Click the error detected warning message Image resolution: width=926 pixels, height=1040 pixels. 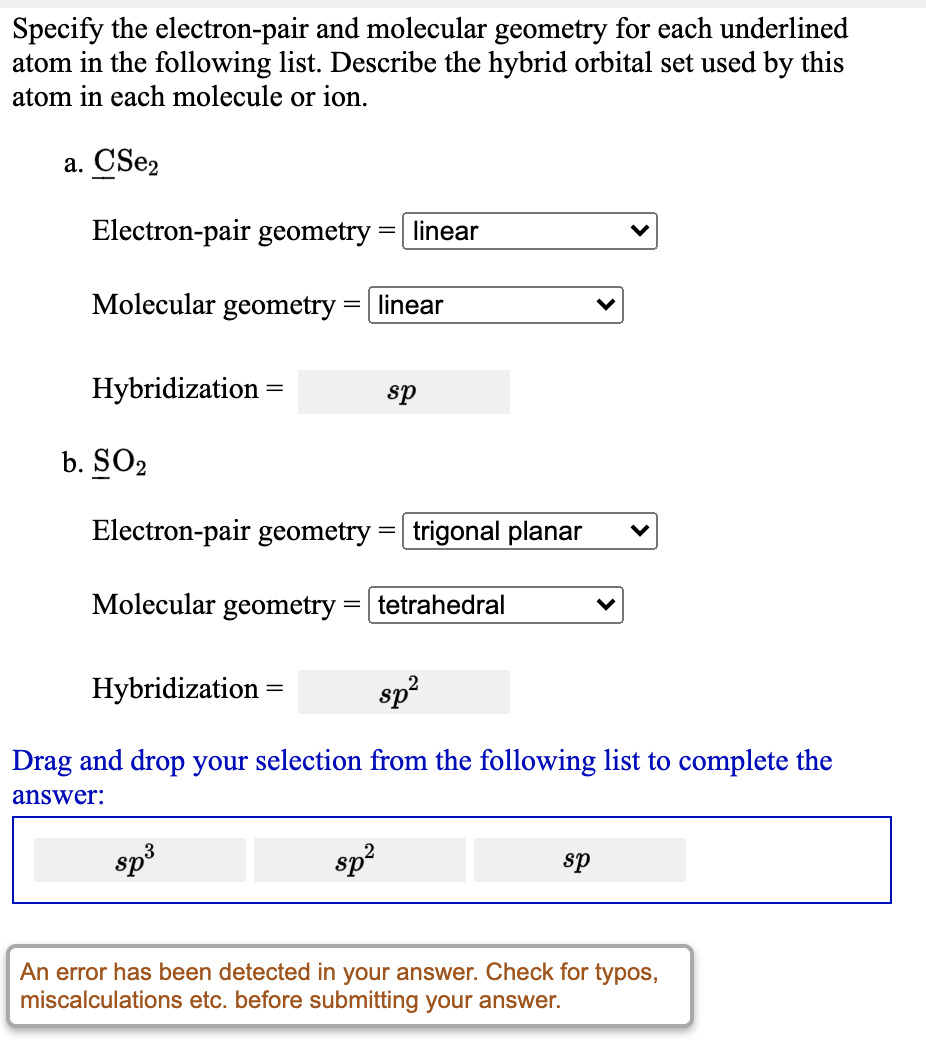pyautogui.click(x=349, y=986)
